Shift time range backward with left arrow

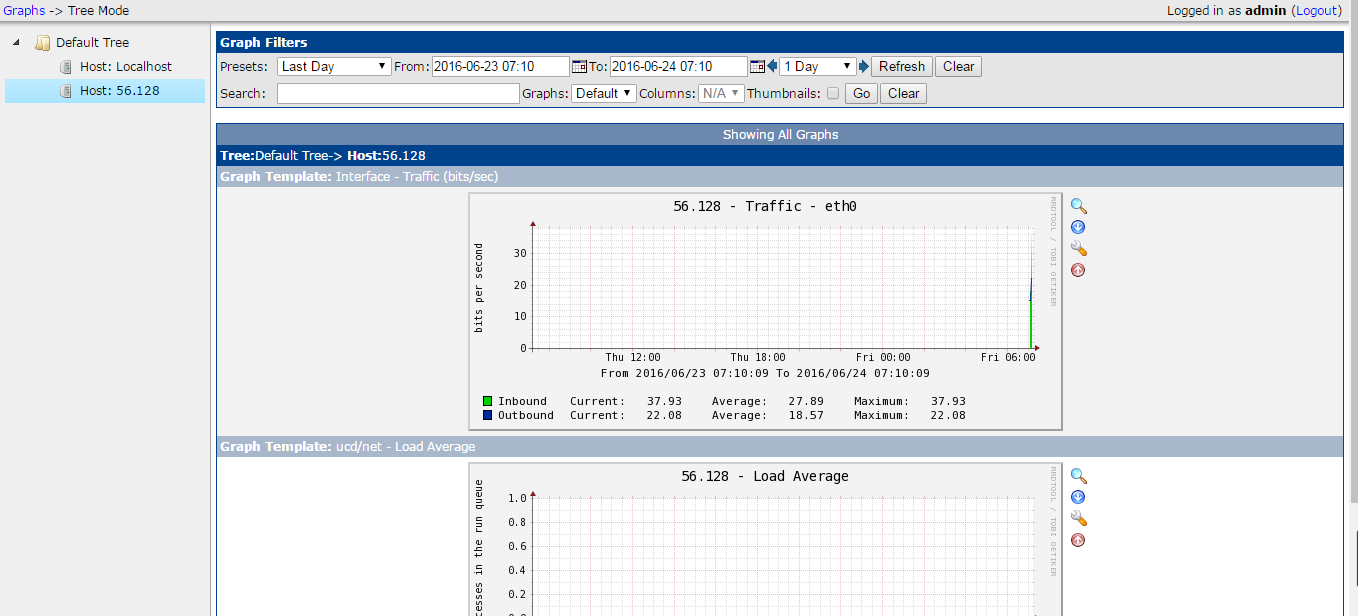coord(772,67)
